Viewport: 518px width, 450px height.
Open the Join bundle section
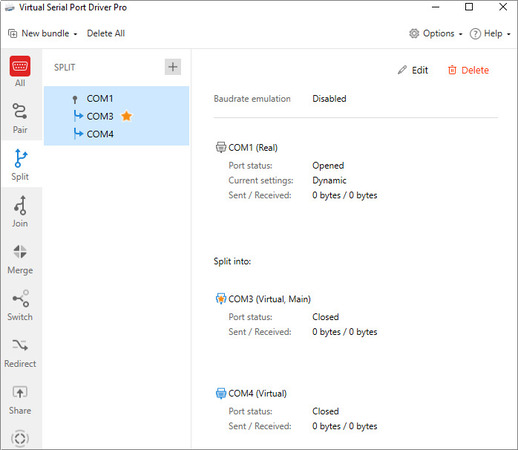coord(20,212)
